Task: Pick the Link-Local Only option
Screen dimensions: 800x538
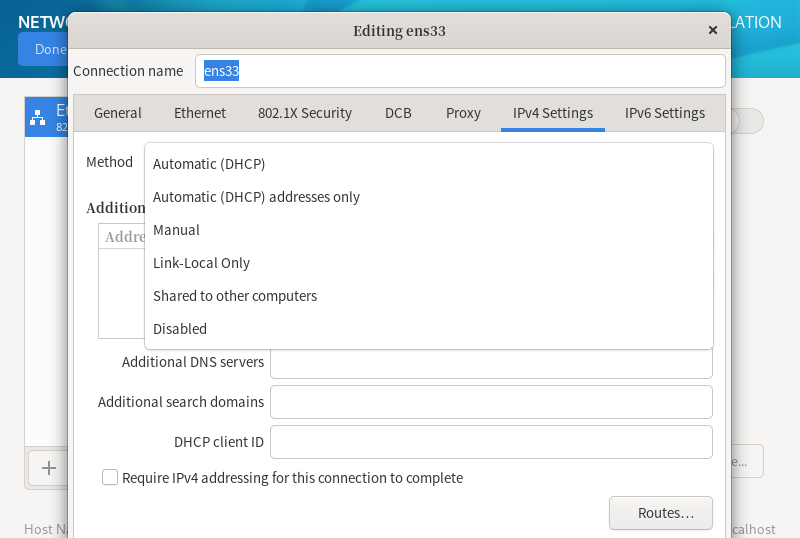Action: (201, 263)
